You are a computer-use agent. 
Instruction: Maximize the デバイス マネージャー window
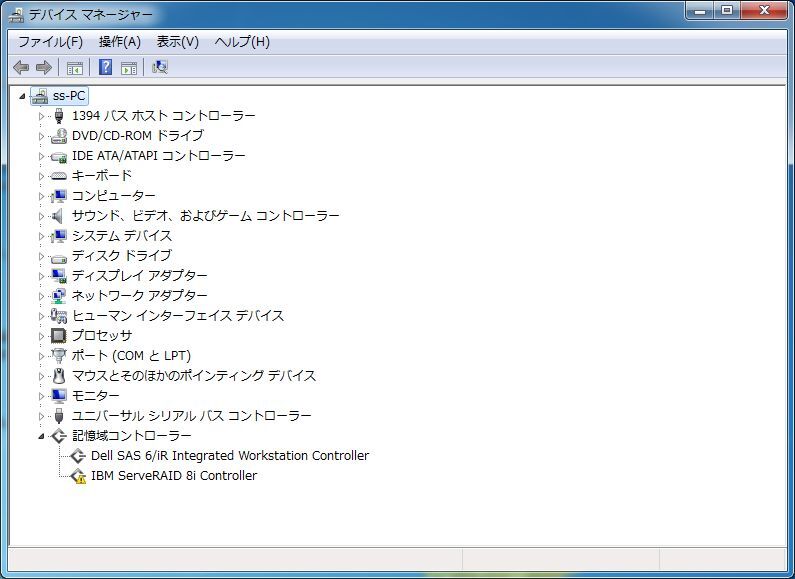pyautogui.click(x=727, y=11)
